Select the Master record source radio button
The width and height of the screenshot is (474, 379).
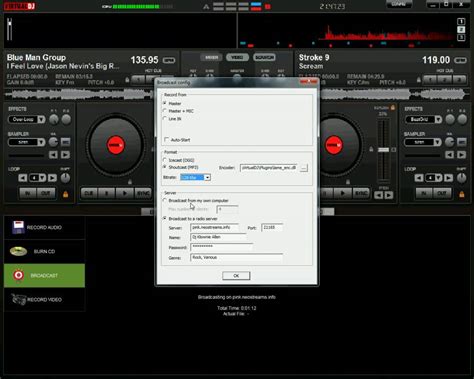pyautogui.click(x=165, y=103)
